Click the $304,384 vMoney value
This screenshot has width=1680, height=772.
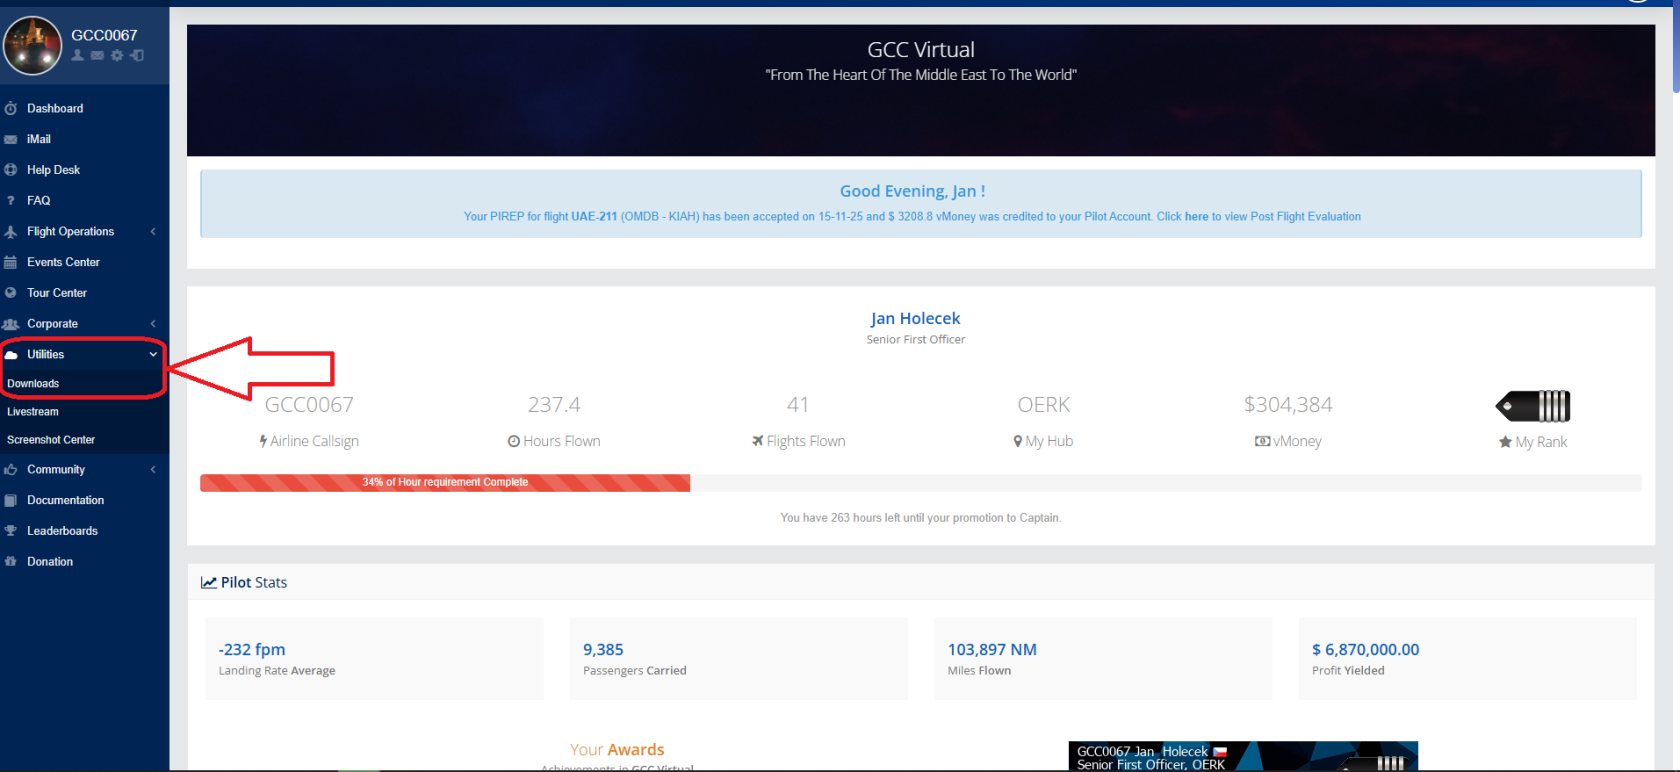(x=1288, y=405)
